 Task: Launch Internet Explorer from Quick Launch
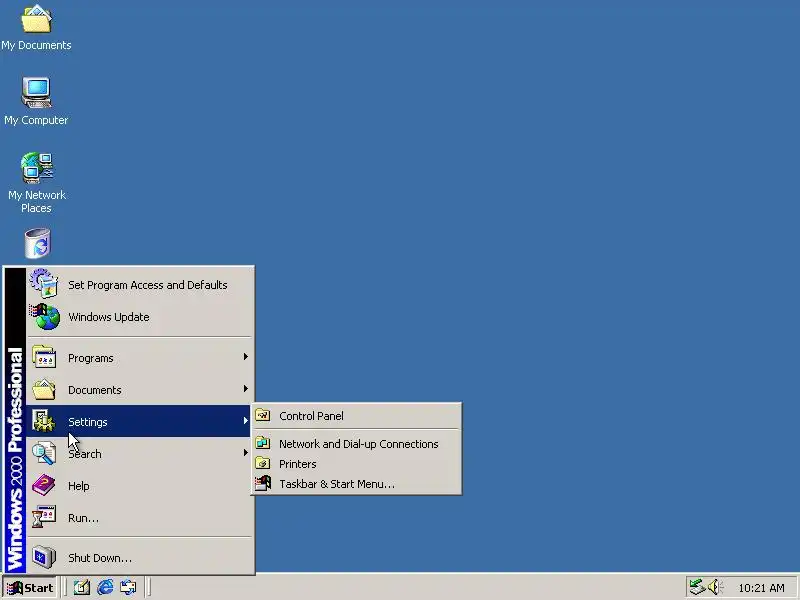tap(105, 587)
